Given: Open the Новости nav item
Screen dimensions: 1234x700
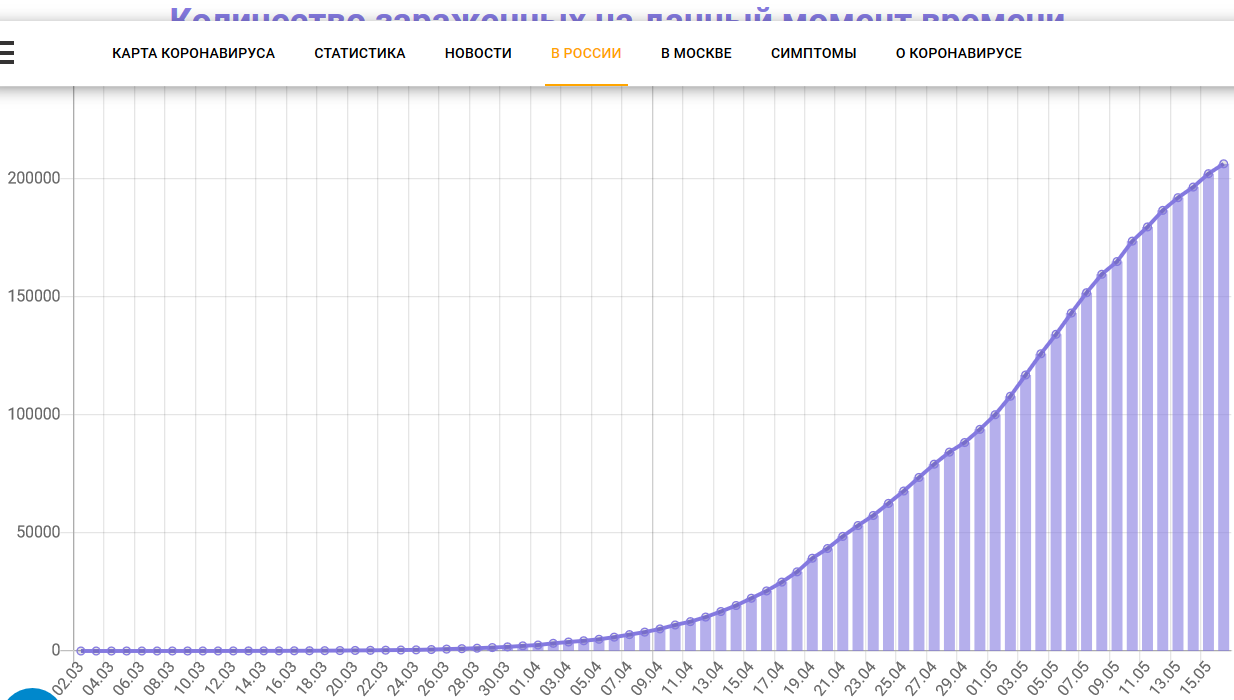Looking at the screenshot, I should (478, 53).
